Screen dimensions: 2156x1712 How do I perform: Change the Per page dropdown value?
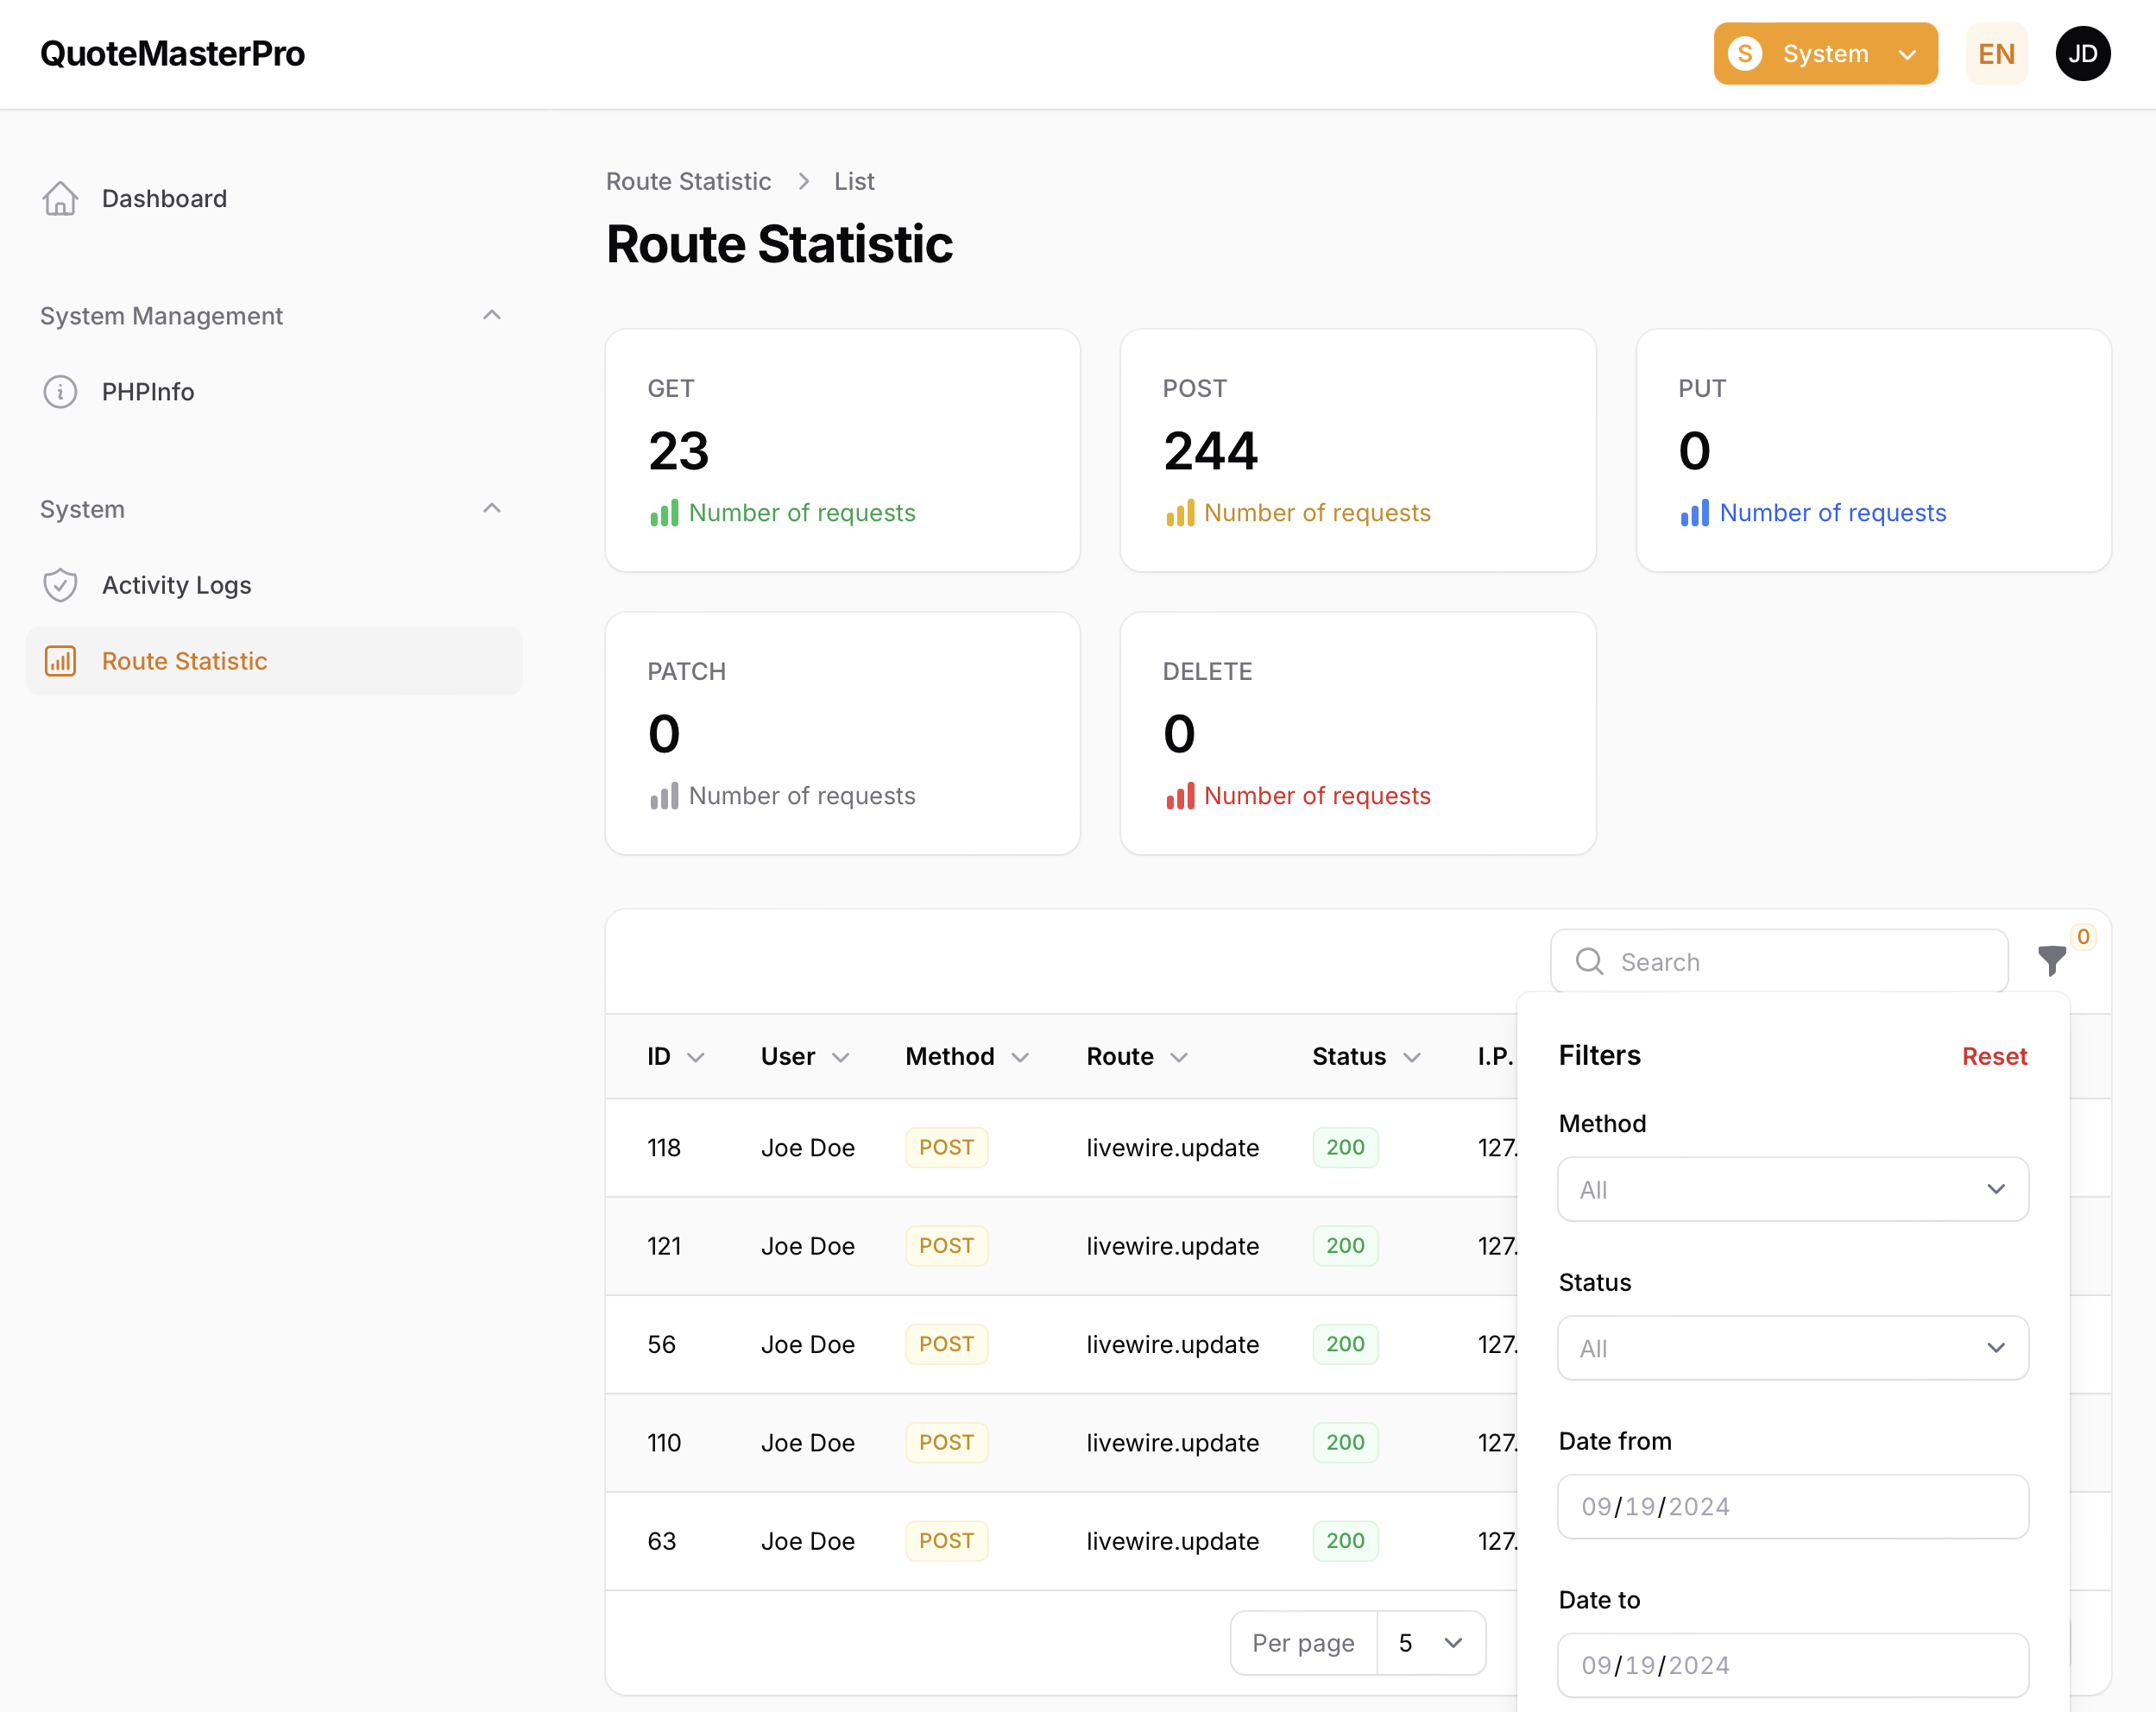pos(1430,1642)
